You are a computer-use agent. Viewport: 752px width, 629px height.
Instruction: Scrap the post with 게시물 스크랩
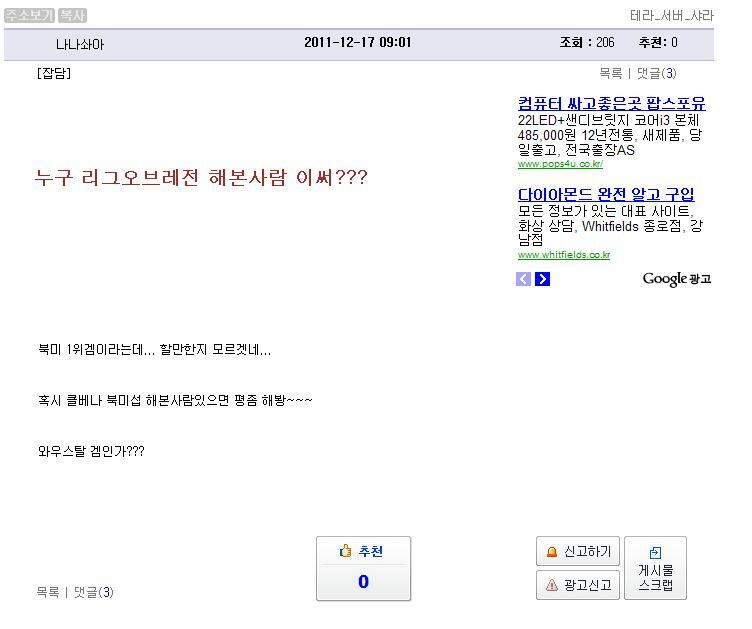(655, 568)
